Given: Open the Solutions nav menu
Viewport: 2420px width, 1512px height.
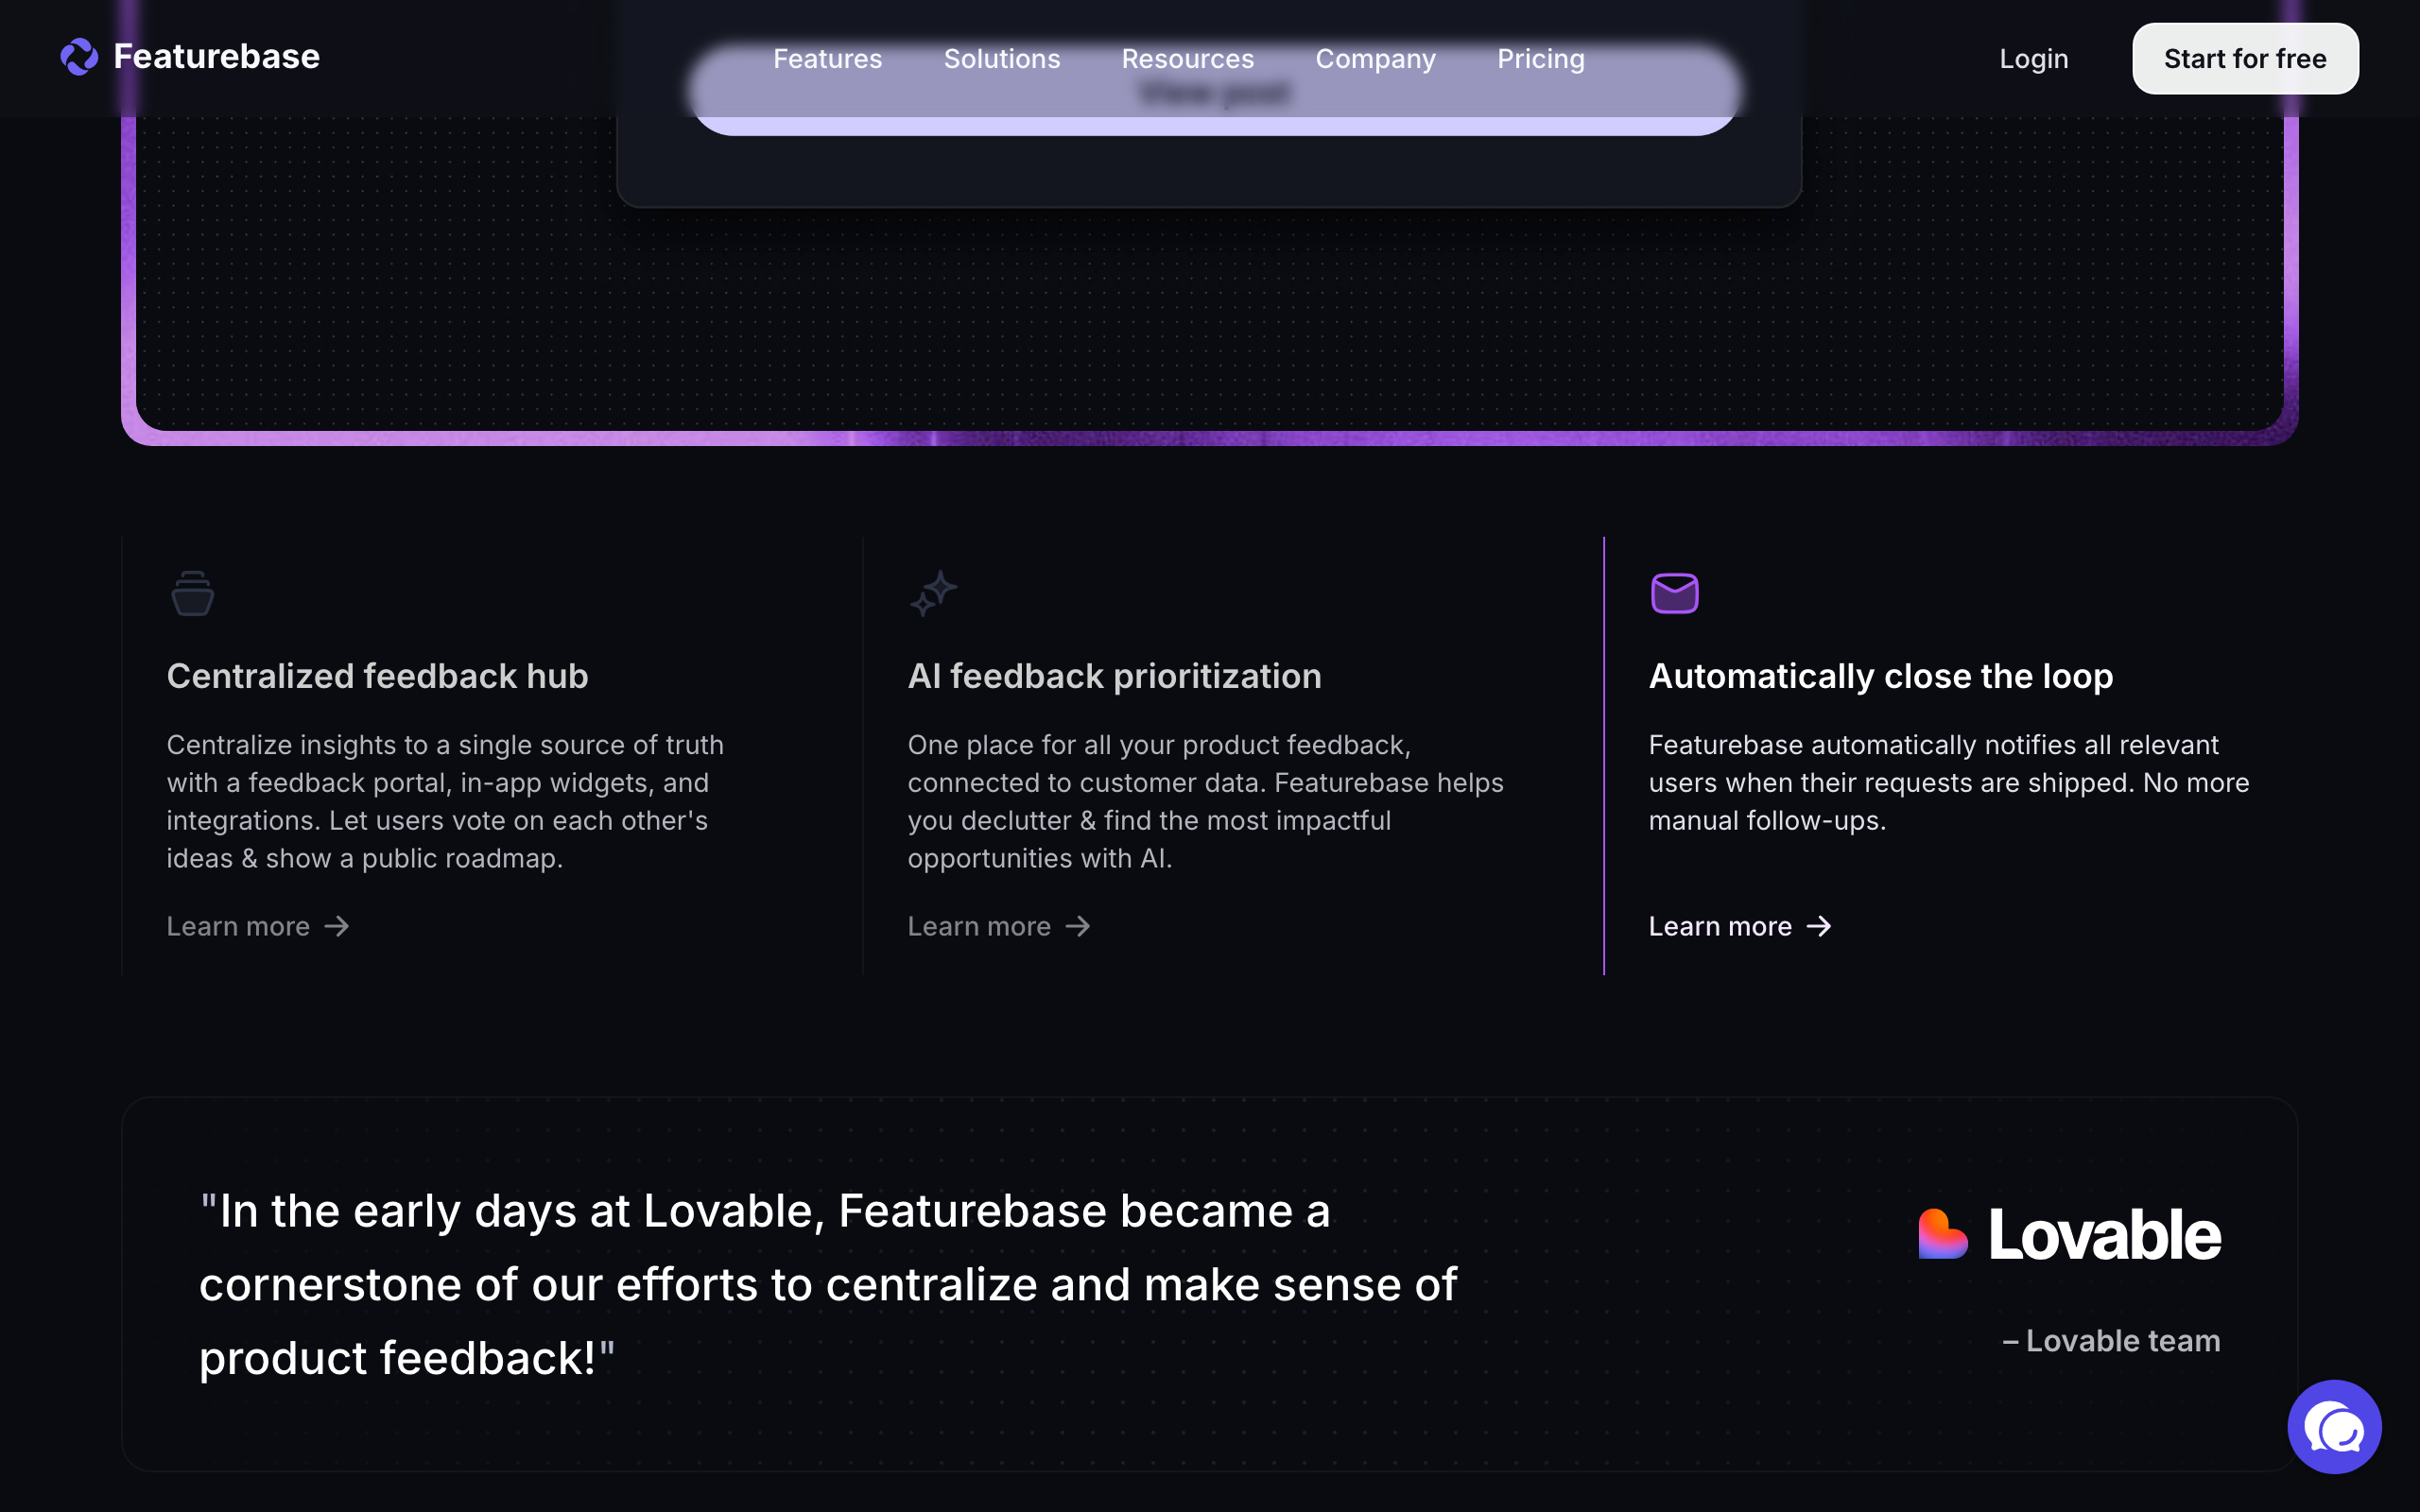Looking at the screenshot, I should click(1001, 59).
